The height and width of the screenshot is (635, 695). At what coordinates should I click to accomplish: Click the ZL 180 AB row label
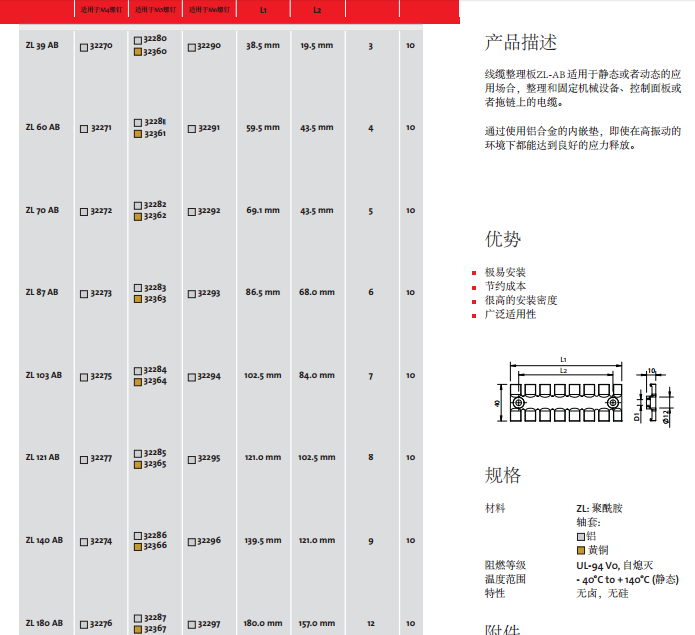(x=43, y=623)
